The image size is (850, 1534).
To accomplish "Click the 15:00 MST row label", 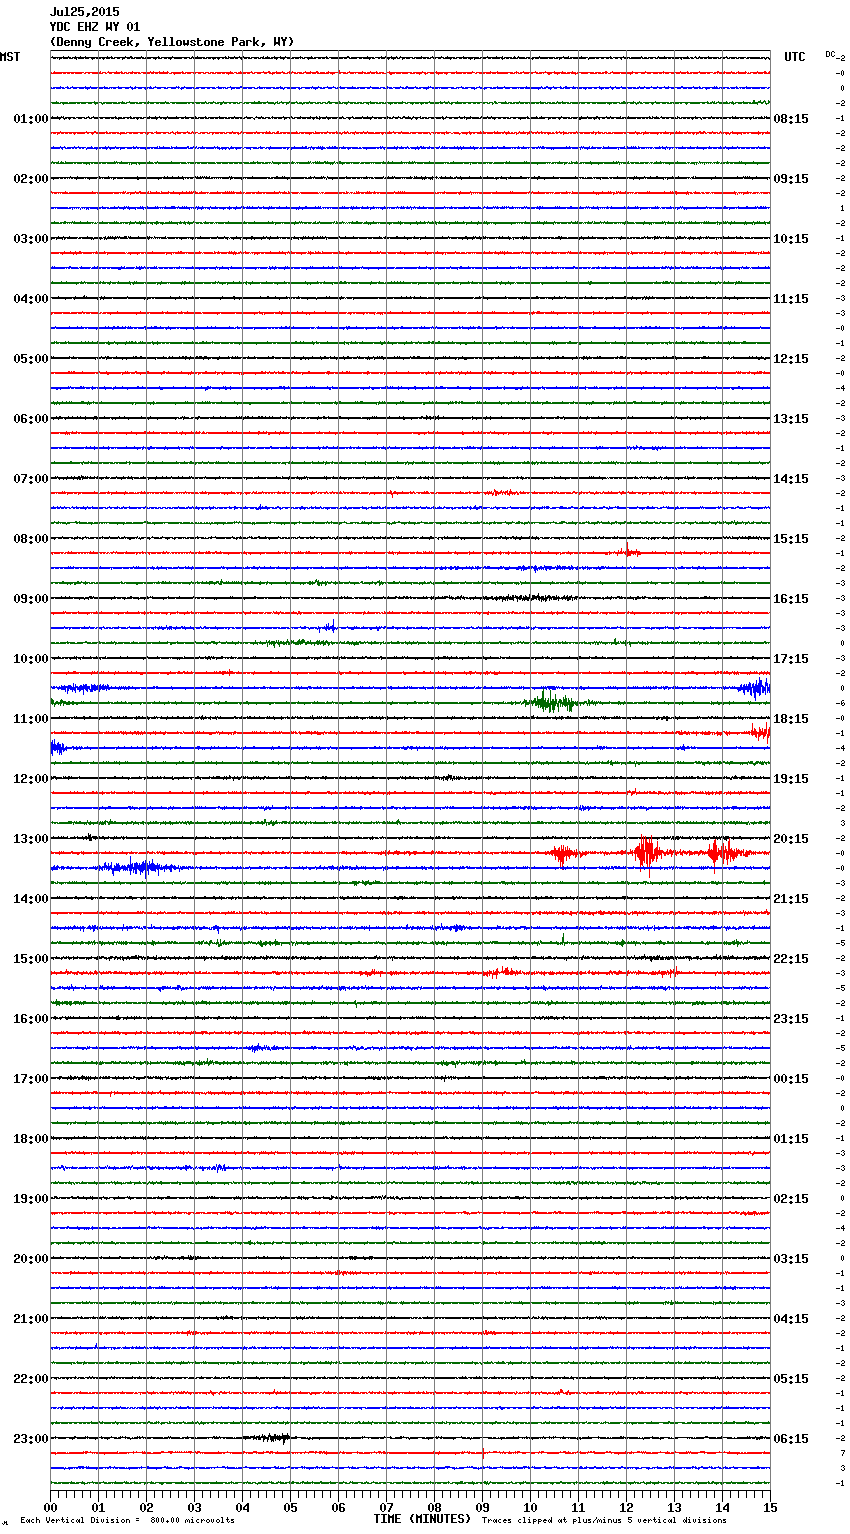I will point(31,959).
